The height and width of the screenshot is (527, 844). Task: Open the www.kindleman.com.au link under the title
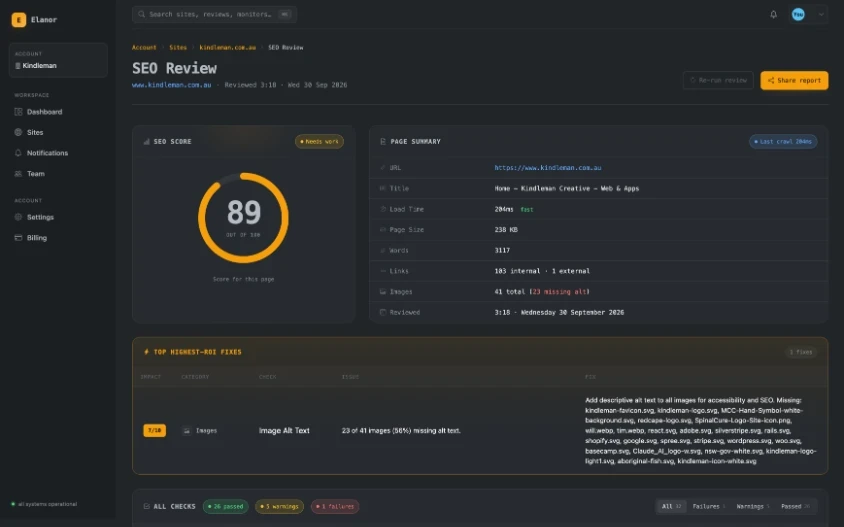point(172,85)
